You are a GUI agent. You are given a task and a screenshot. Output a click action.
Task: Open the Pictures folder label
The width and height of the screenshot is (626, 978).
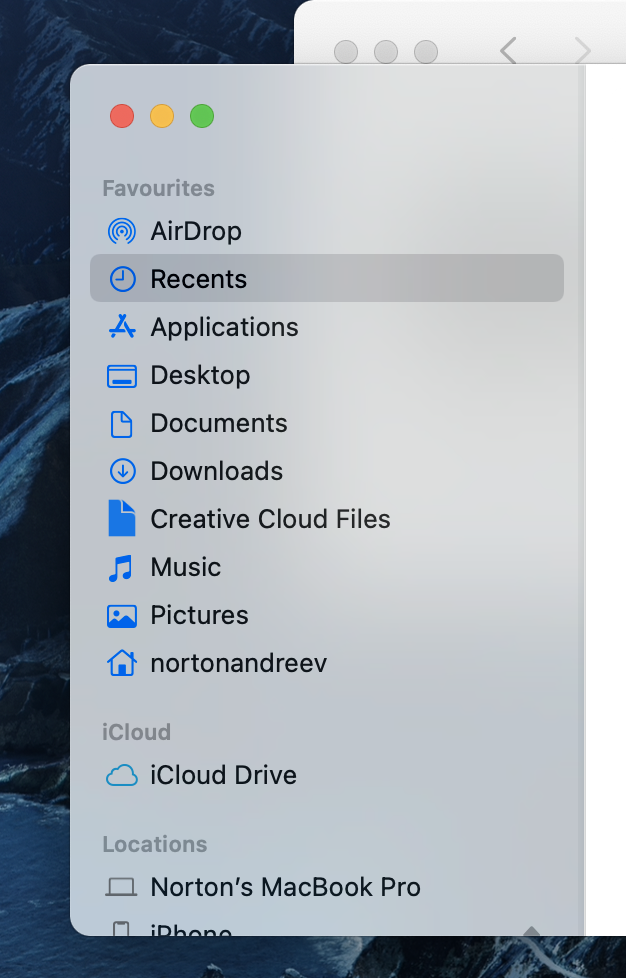point(200,616)
